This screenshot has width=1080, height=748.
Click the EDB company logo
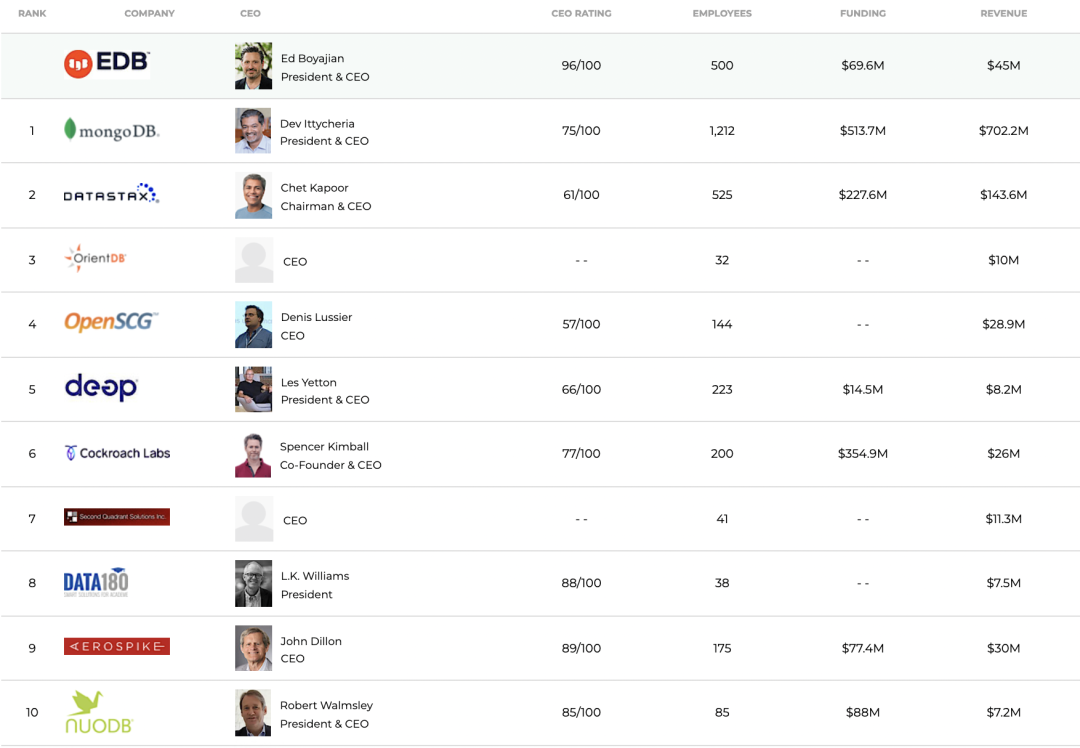(107, 63)
